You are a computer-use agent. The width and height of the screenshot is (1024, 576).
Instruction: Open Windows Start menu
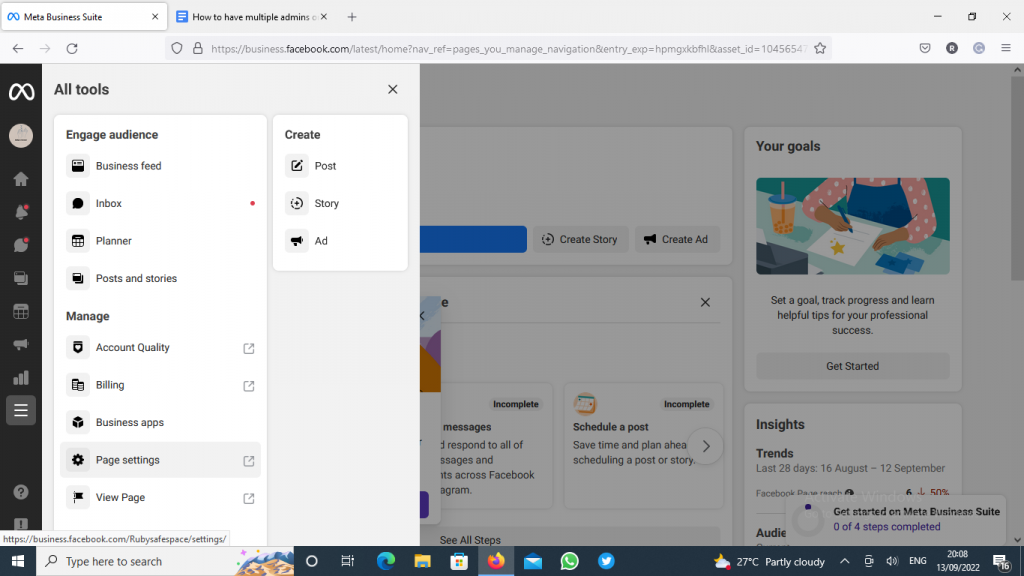18,561
